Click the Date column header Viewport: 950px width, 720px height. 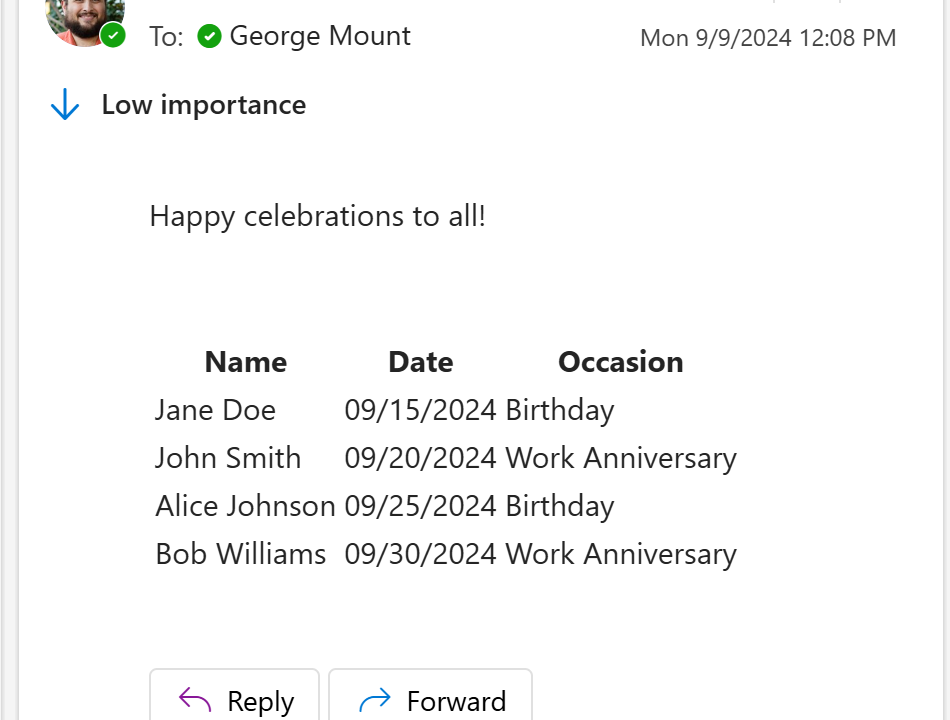click(x=420, y=362)
